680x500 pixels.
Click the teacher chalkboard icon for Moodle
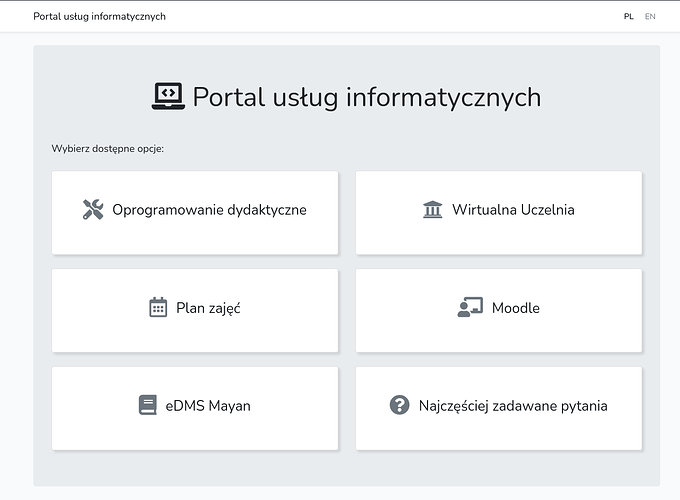(470, 307)
